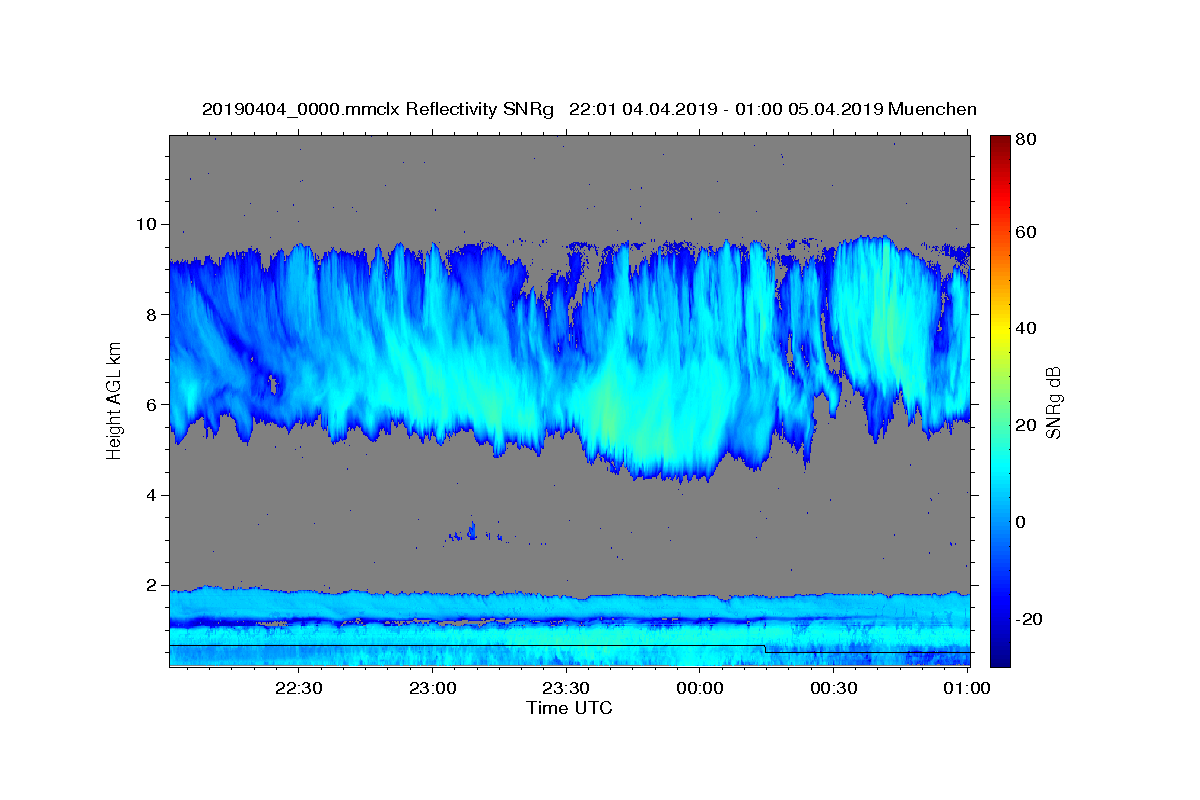Click the '23:30' time axis tick label
The width and height of the screenshot is (1200, 800).
click(565, 689)
